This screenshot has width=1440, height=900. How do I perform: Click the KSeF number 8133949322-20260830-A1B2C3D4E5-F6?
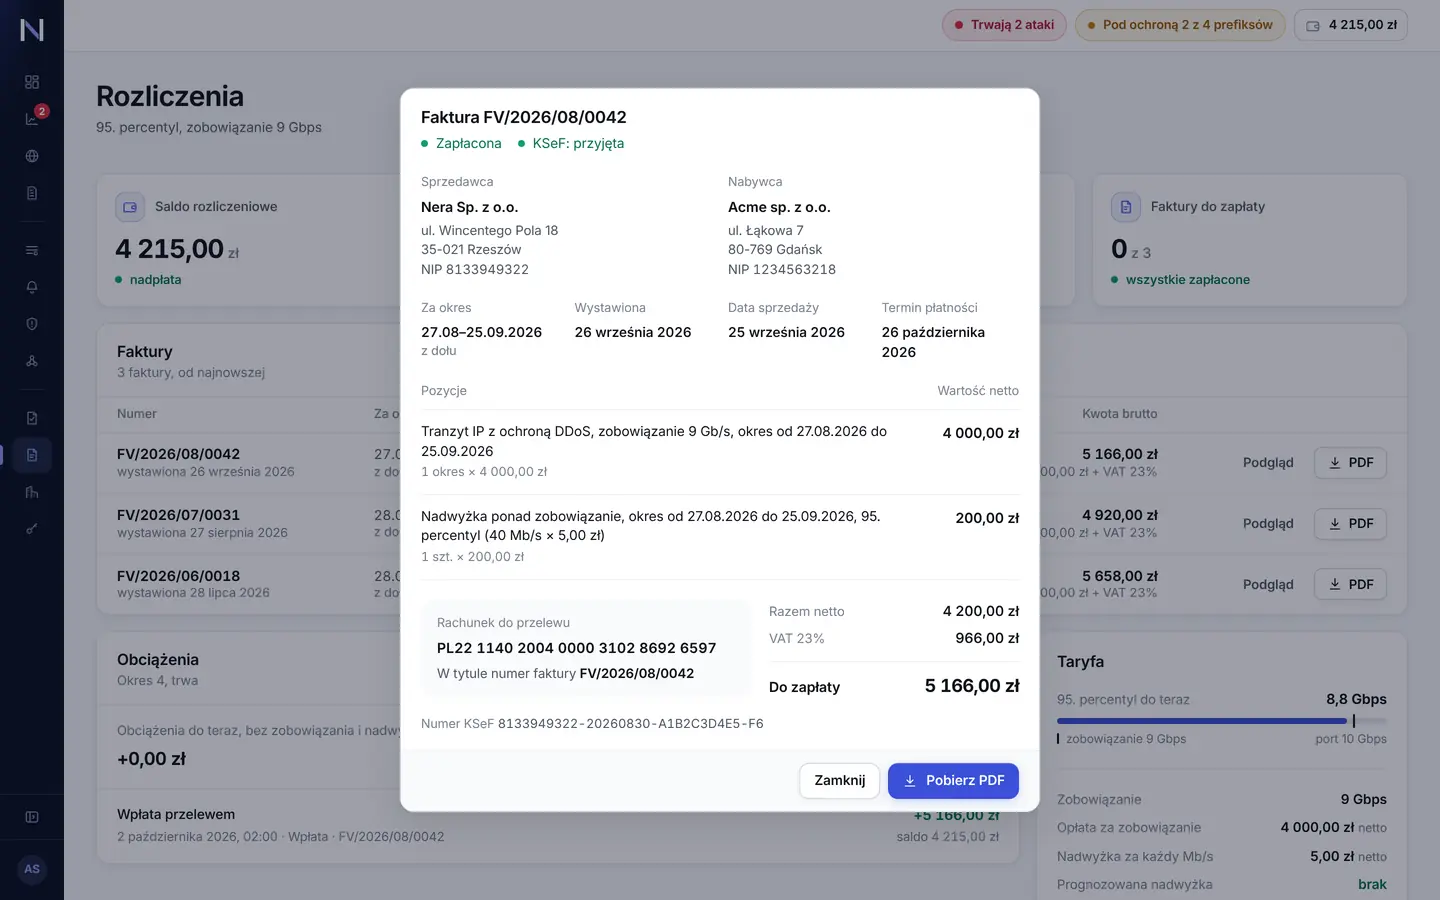(630, 724)
